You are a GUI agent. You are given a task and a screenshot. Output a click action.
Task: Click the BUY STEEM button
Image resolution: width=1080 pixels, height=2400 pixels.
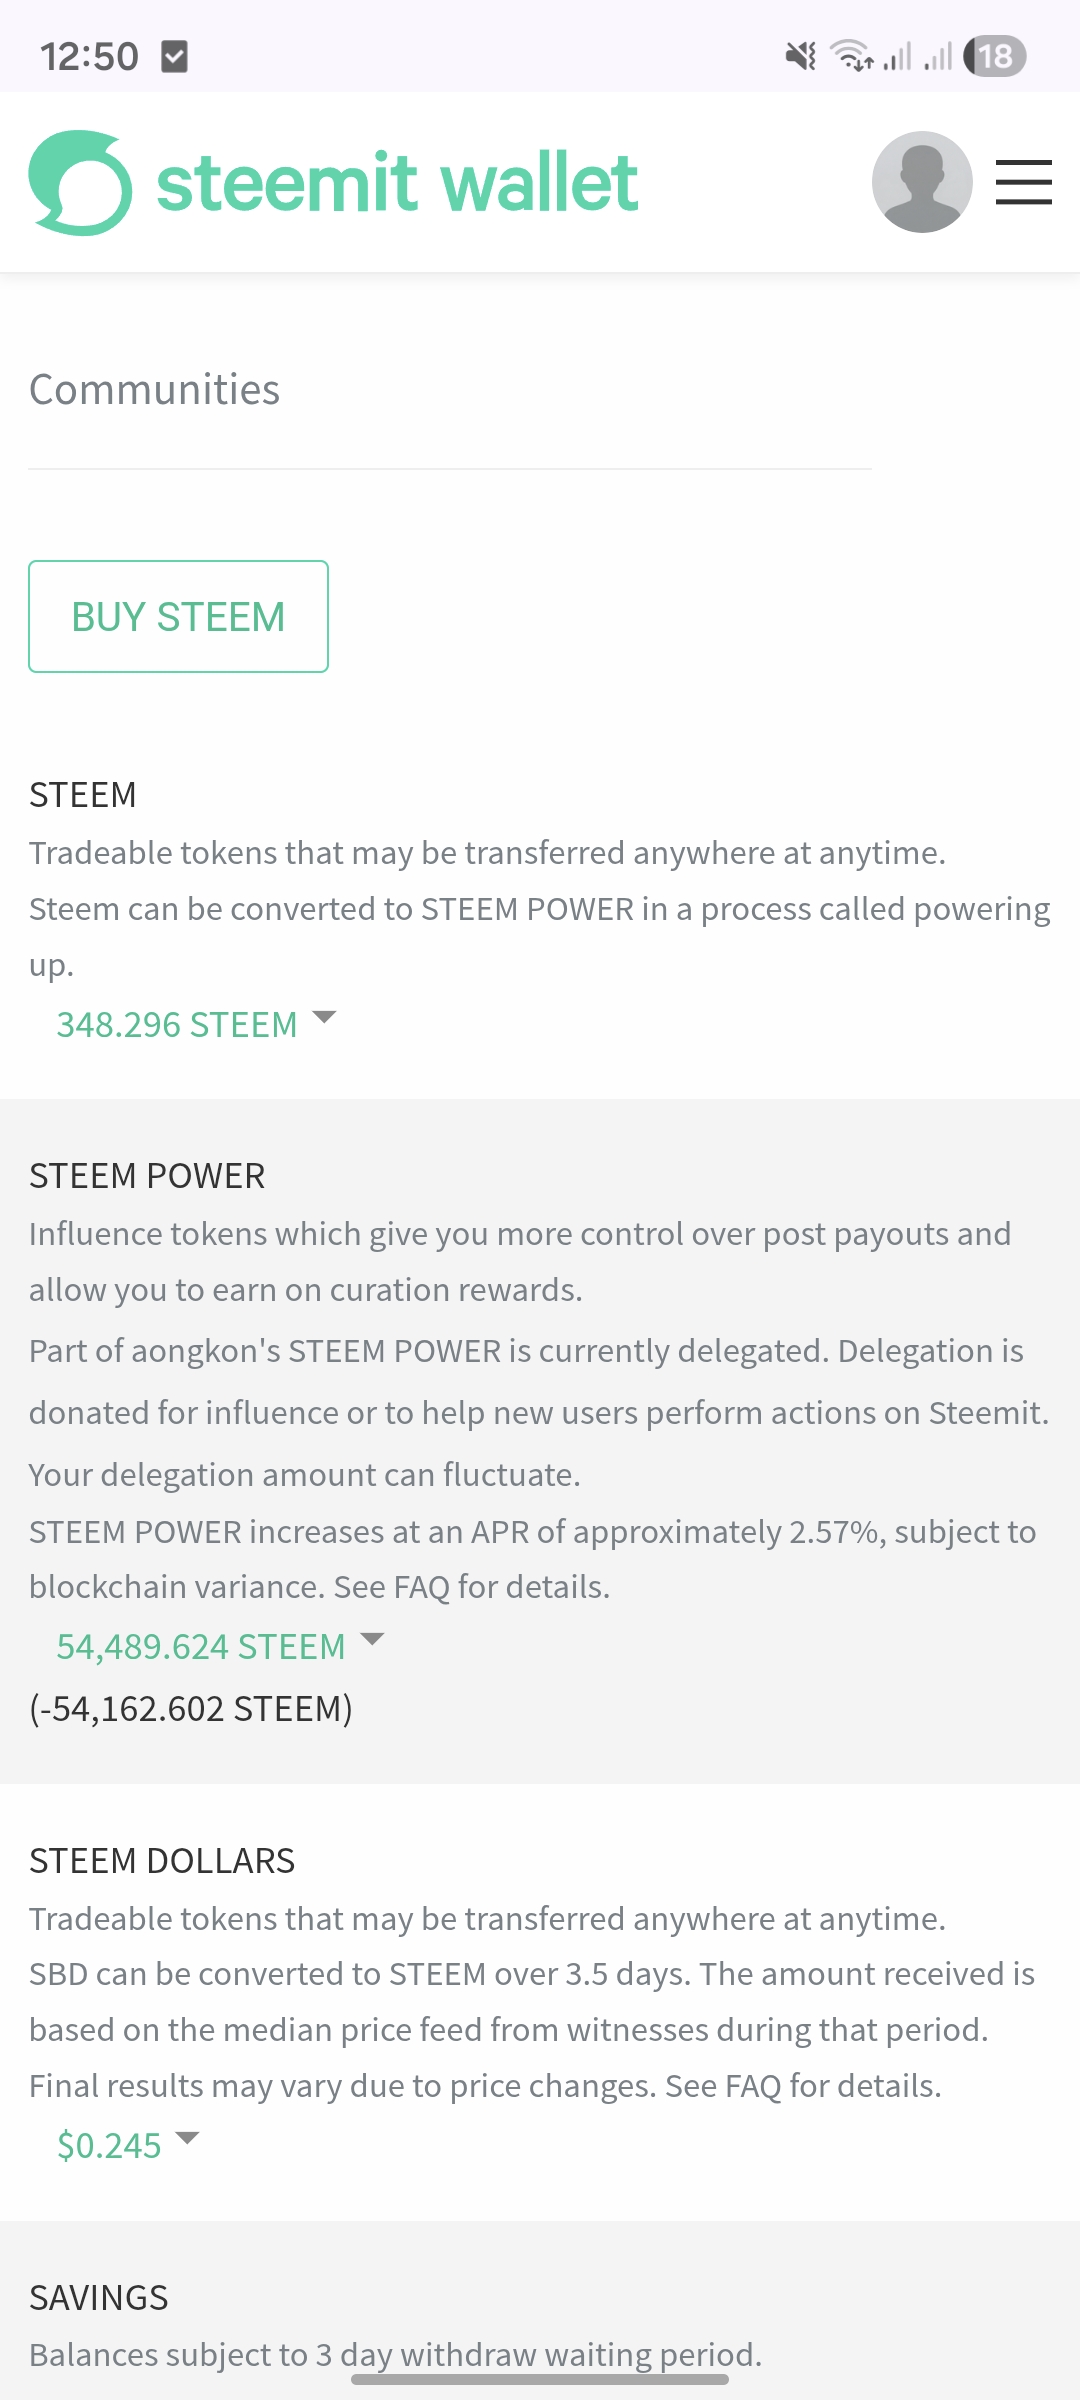178,616
